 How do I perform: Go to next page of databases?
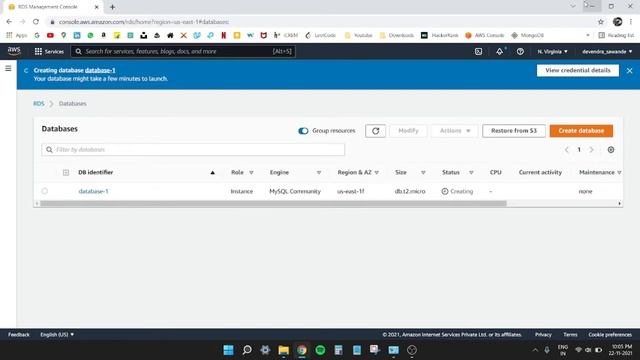click(x=591, y=150)
